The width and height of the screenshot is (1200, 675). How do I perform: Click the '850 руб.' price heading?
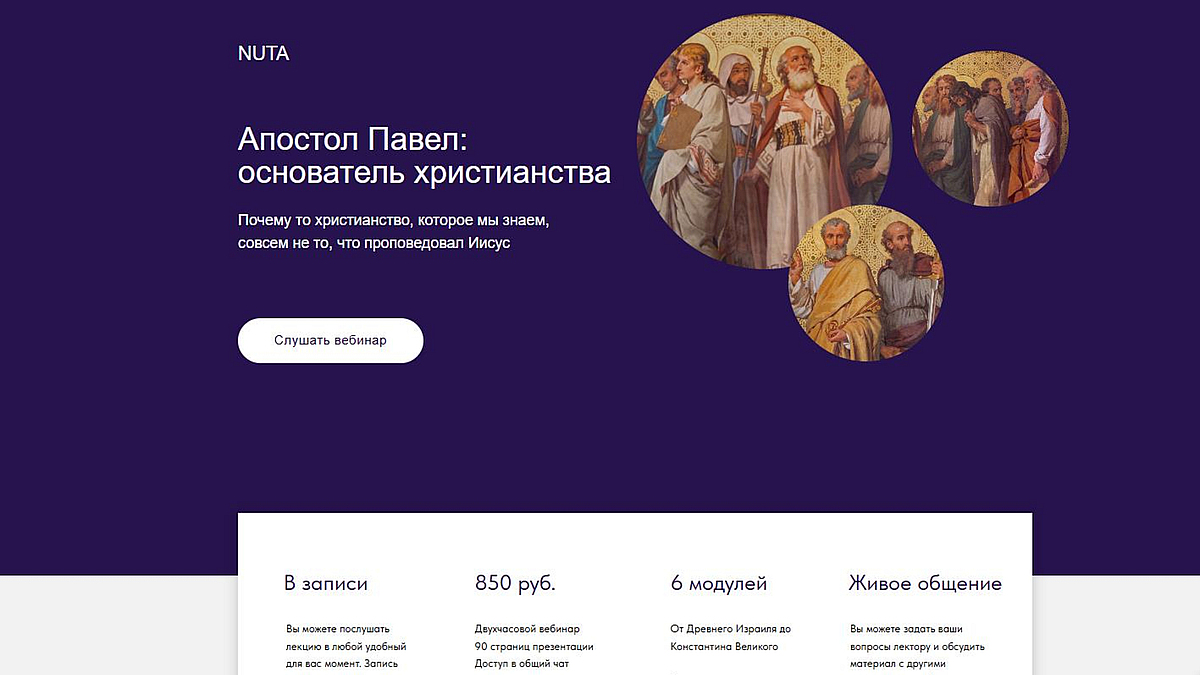click(x=515, y=583)
